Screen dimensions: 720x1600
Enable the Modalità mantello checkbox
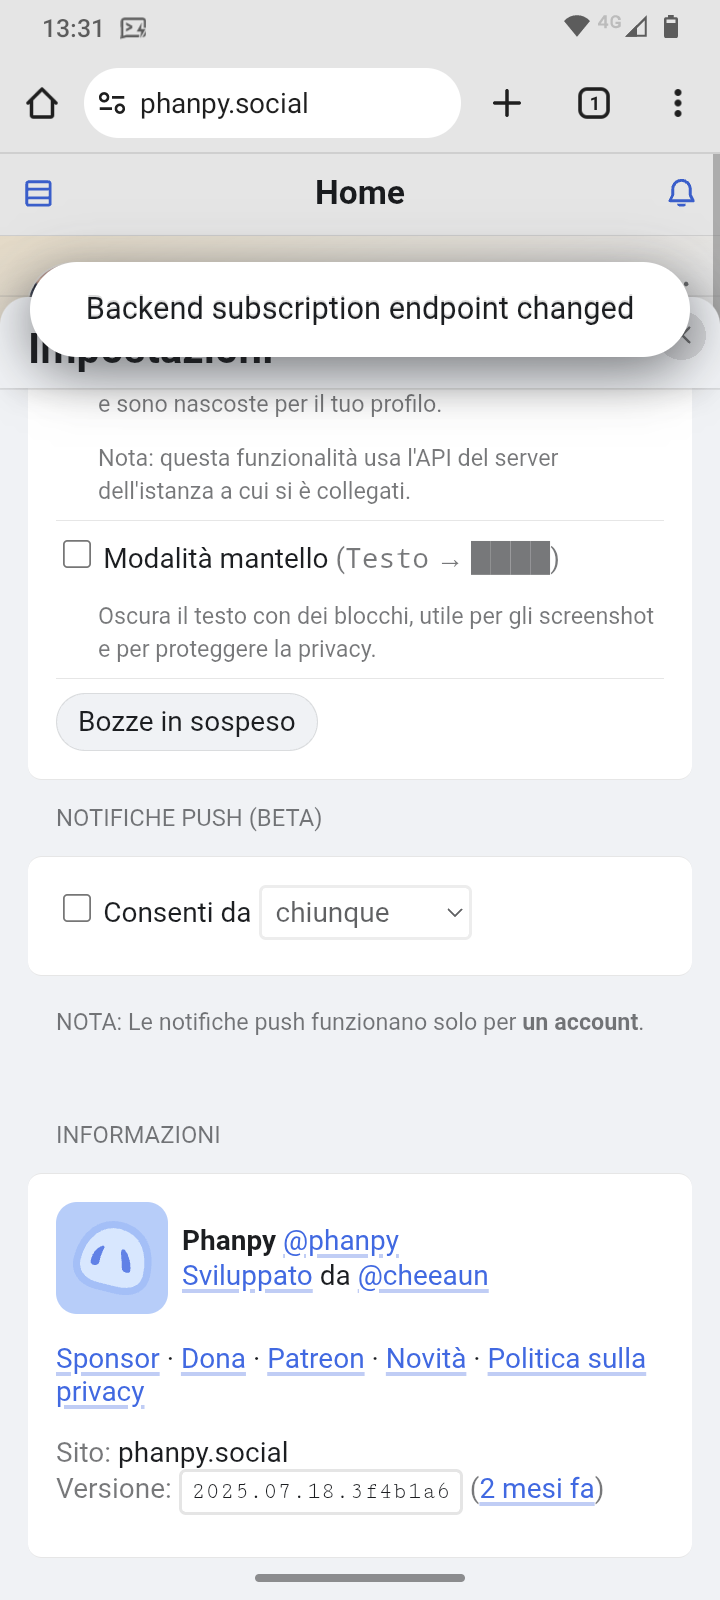tap(77, 555)
